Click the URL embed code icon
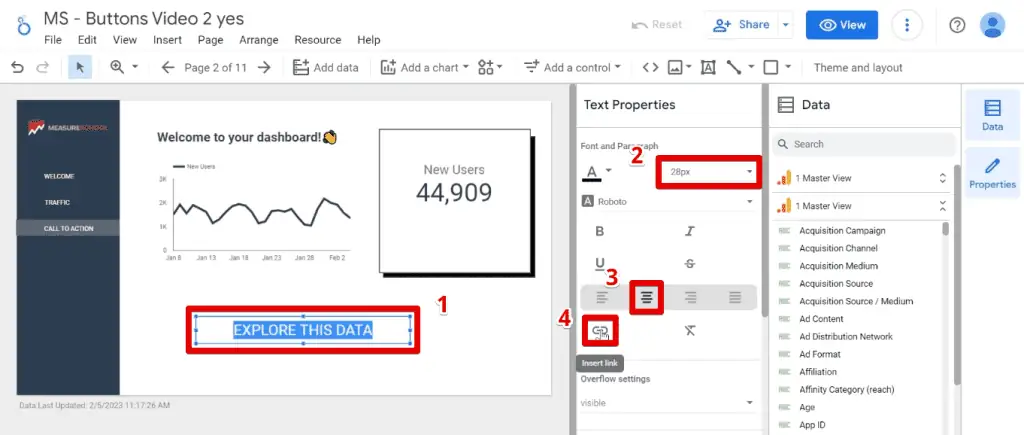 tap(650, 67)
